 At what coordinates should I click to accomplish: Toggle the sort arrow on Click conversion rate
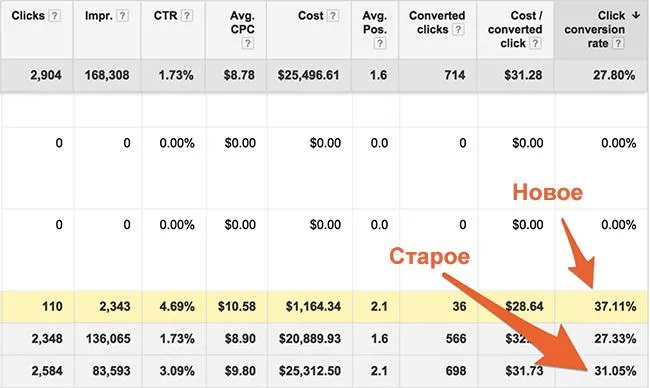tap(636, 15)
